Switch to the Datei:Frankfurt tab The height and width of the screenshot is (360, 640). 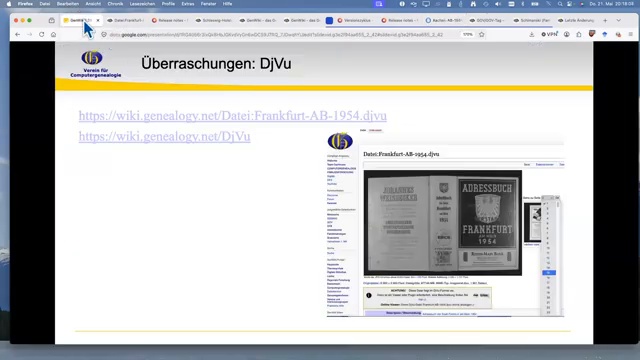(126, 20)
